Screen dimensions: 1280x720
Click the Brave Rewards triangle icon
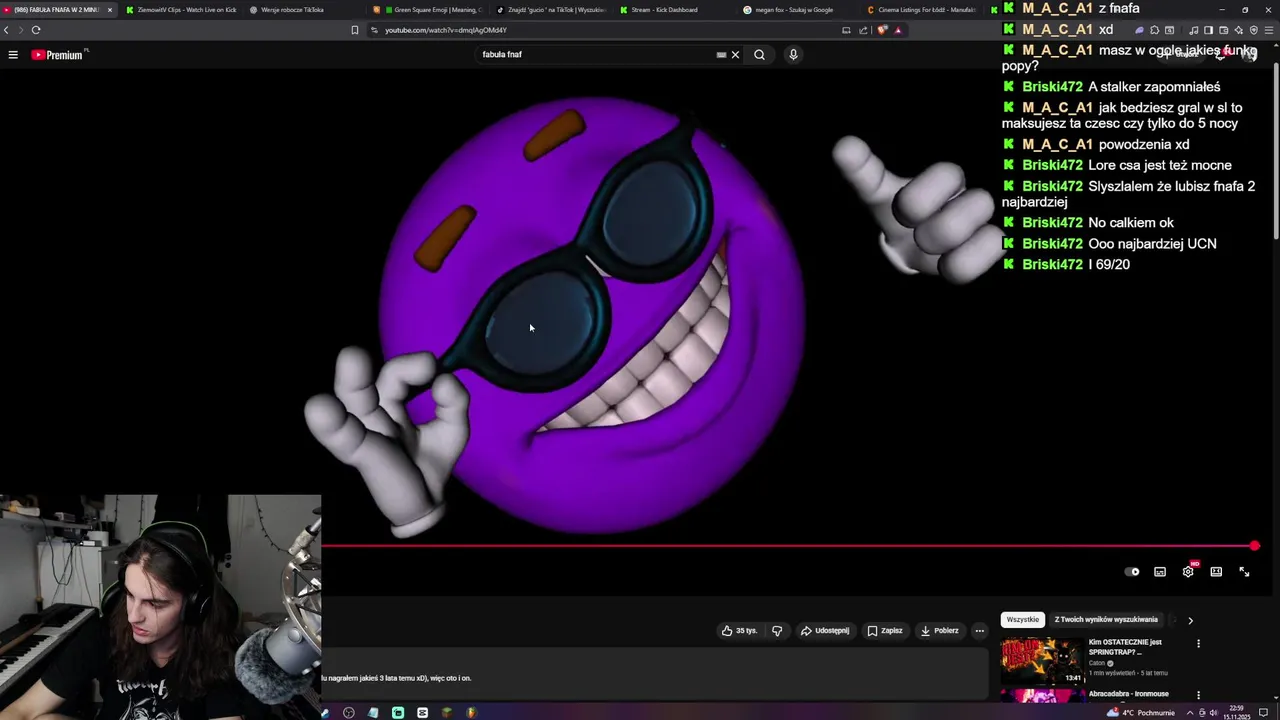point(897,30)
